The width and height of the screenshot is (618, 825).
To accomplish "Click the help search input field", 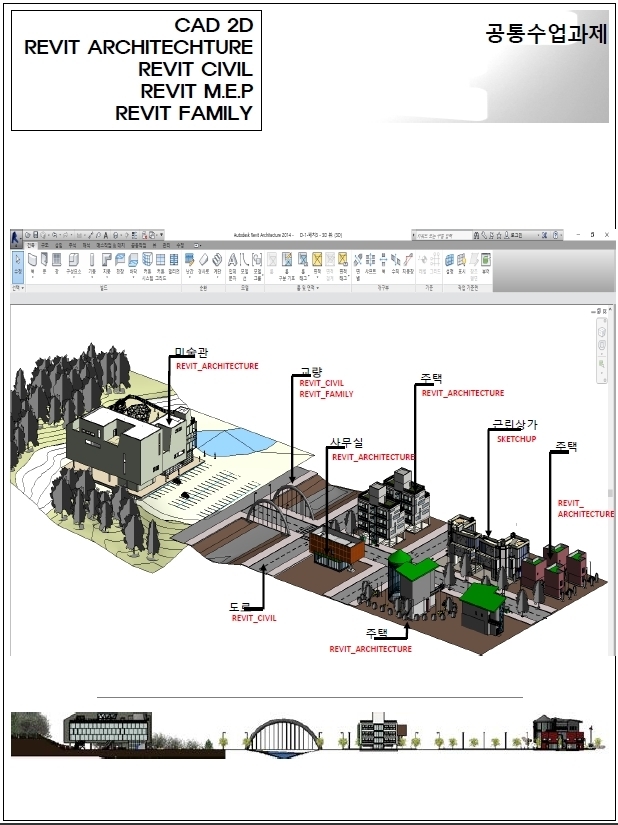I will click(442, 235).
